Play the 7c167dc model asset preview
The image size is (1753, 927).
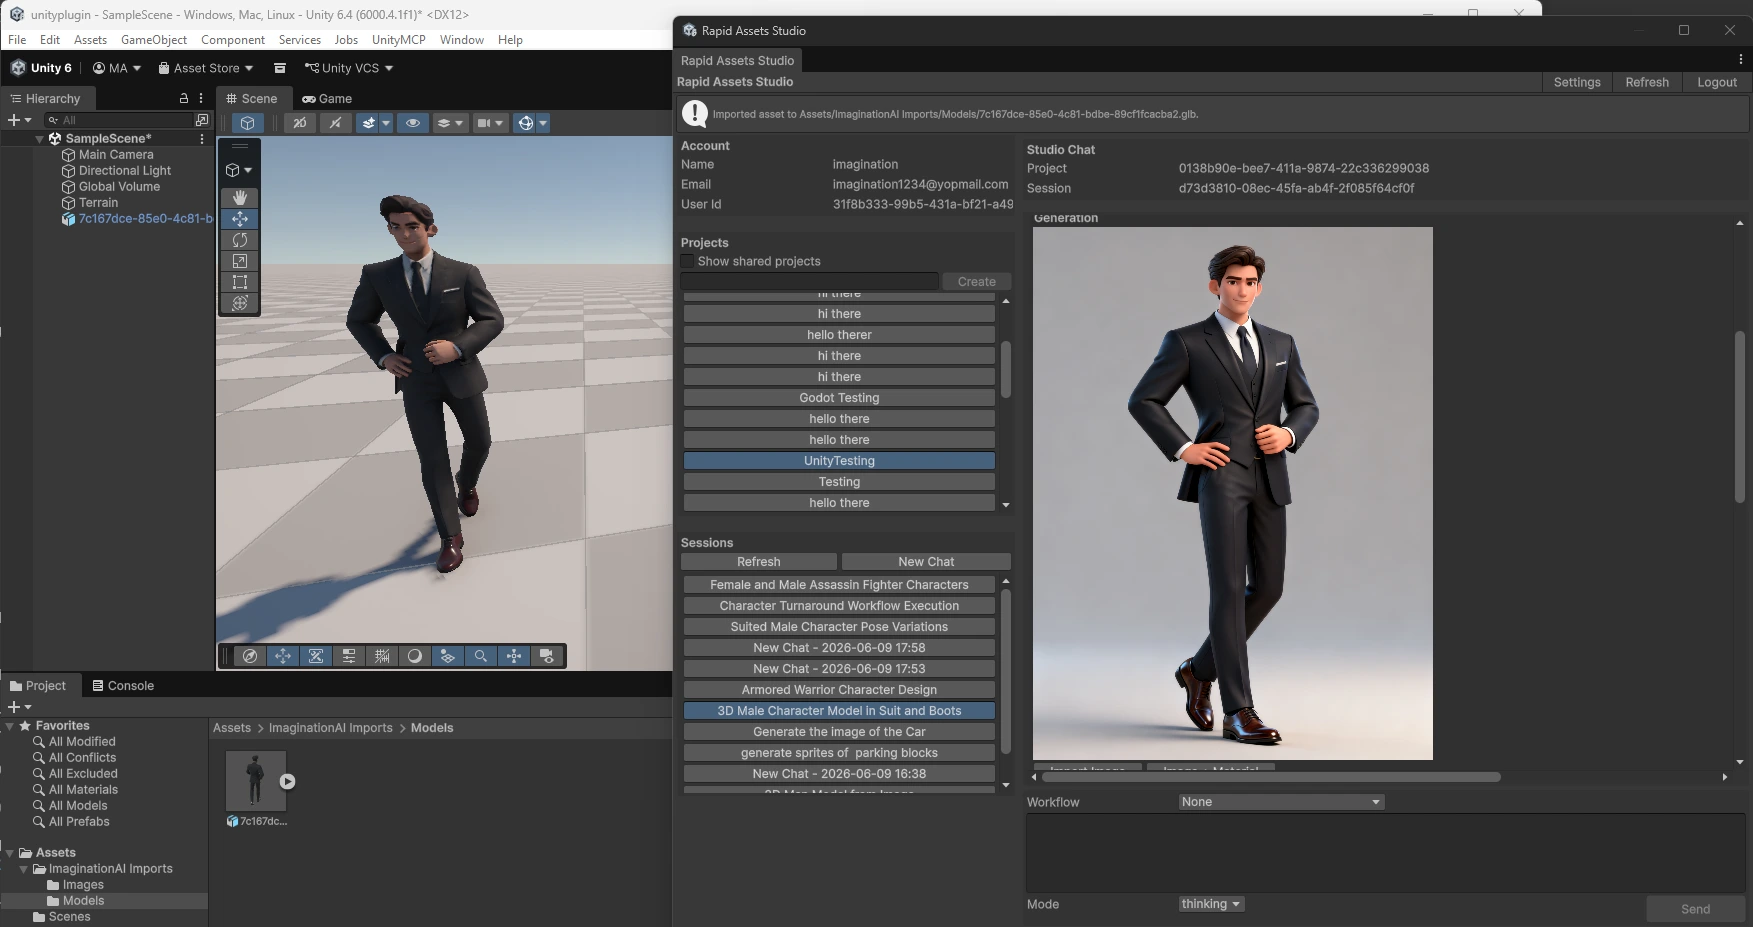tap(288, 782)
